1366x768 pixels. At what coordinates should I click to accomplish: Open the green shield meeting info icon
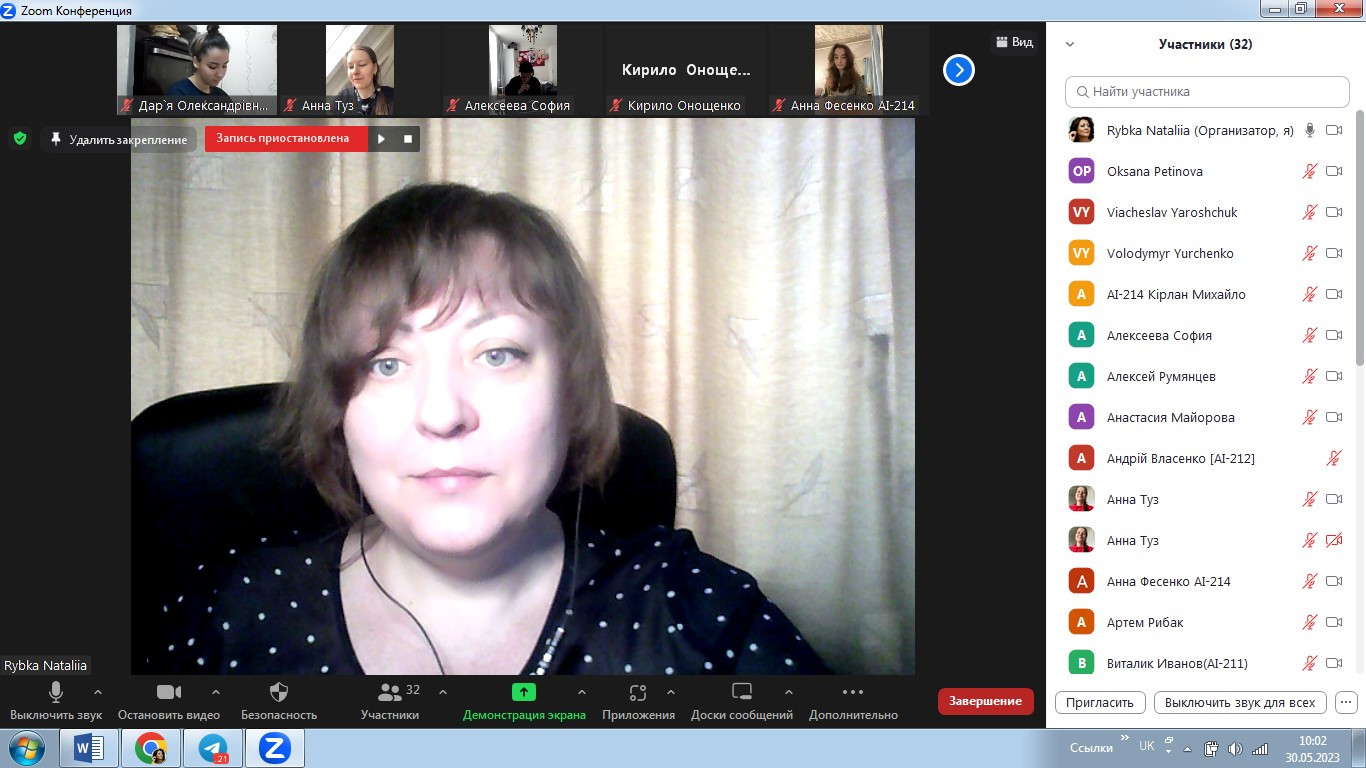click(20, 138)
